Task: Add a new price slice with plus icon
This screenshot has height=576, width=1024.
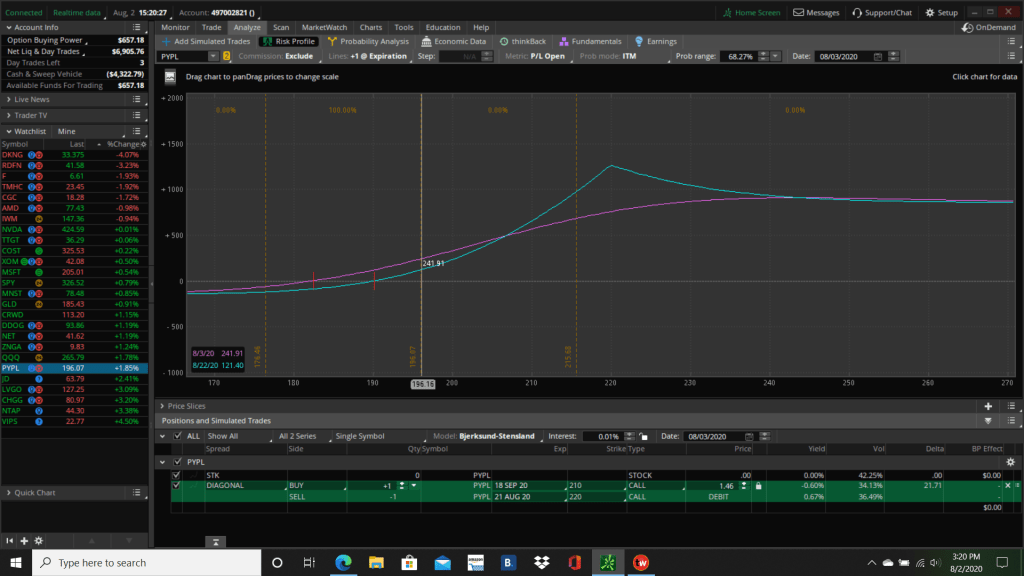Action: [x=988, y=406]
